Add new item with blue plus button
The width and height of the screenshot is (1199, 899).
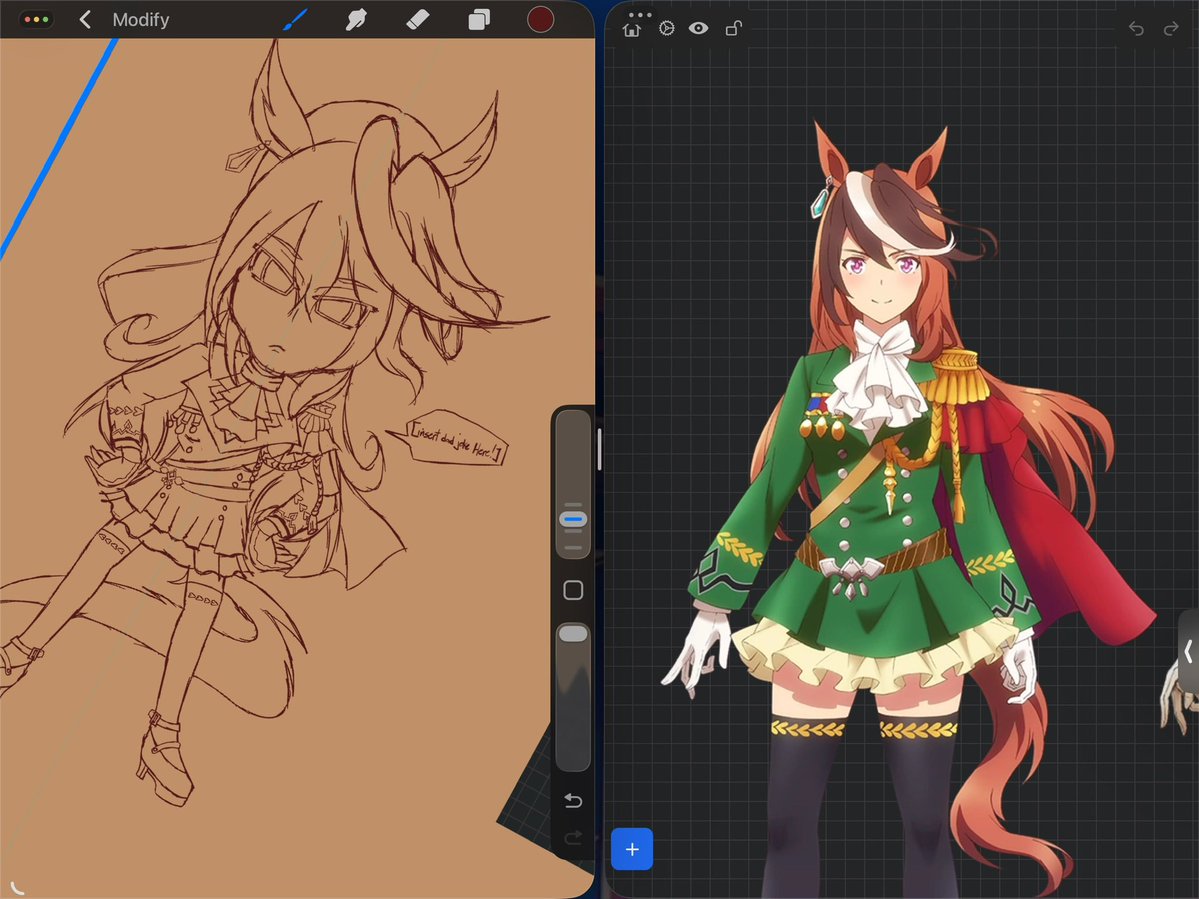632,849
